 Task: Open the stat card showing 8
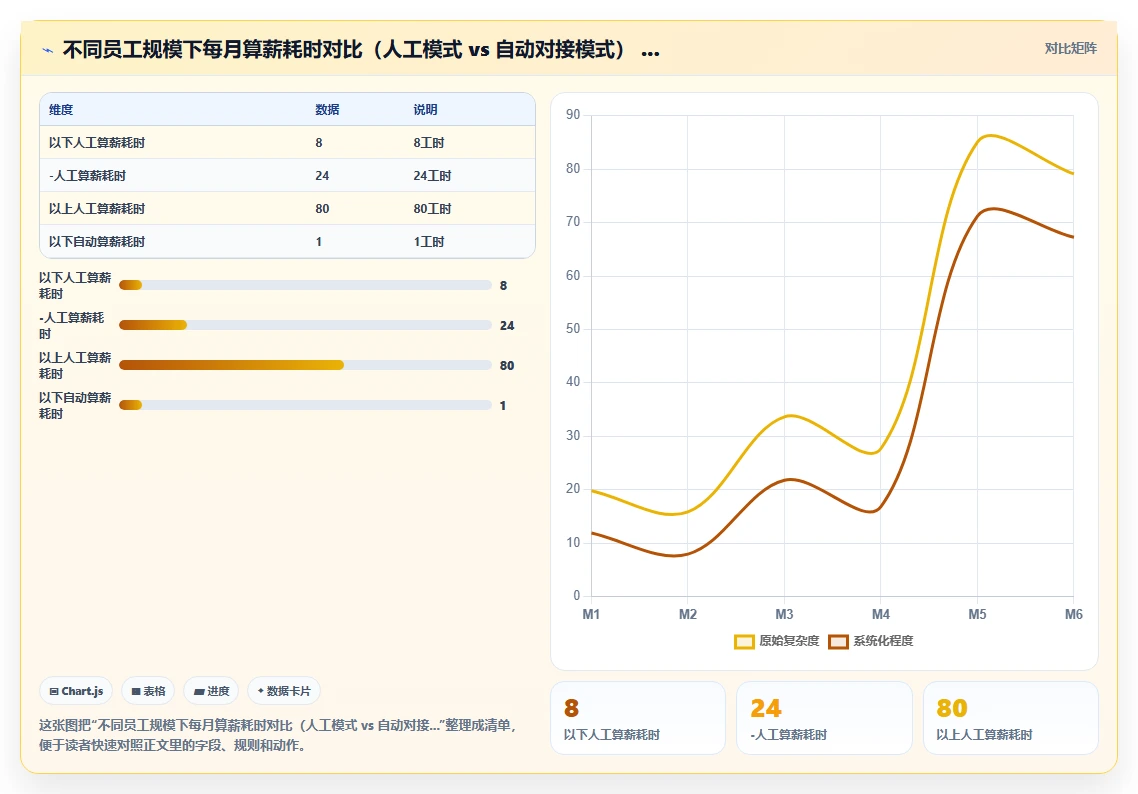tap(638, 718)
